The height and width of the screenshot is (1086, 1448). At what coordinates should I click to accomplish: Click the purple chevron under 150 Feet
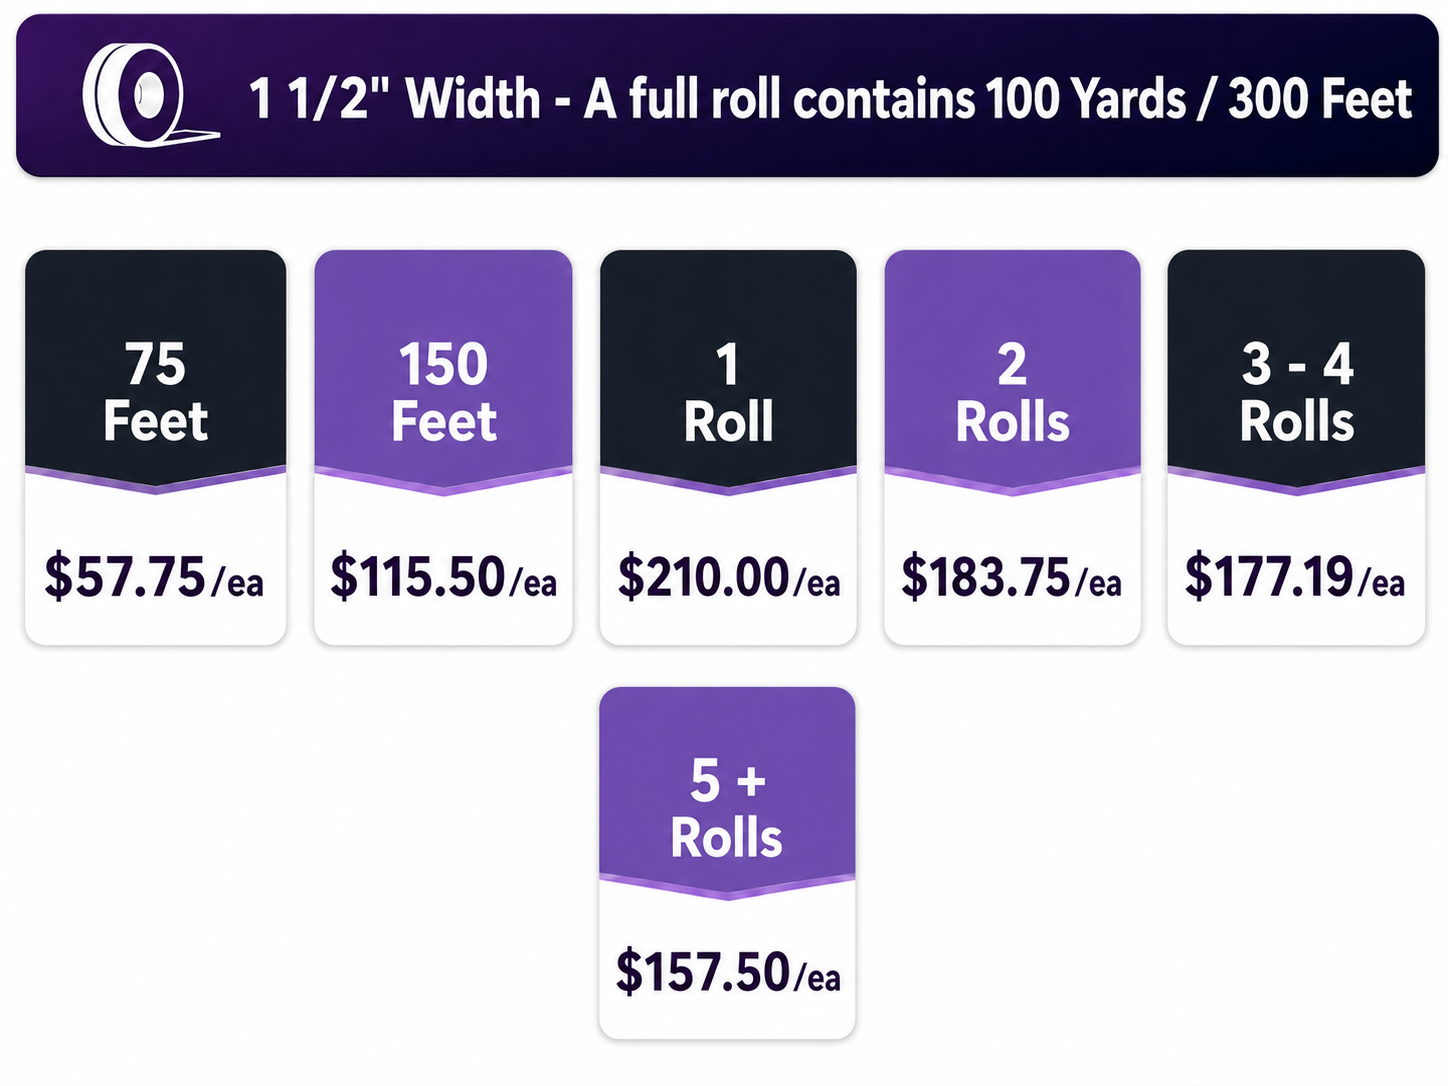[x=443, y=481]
